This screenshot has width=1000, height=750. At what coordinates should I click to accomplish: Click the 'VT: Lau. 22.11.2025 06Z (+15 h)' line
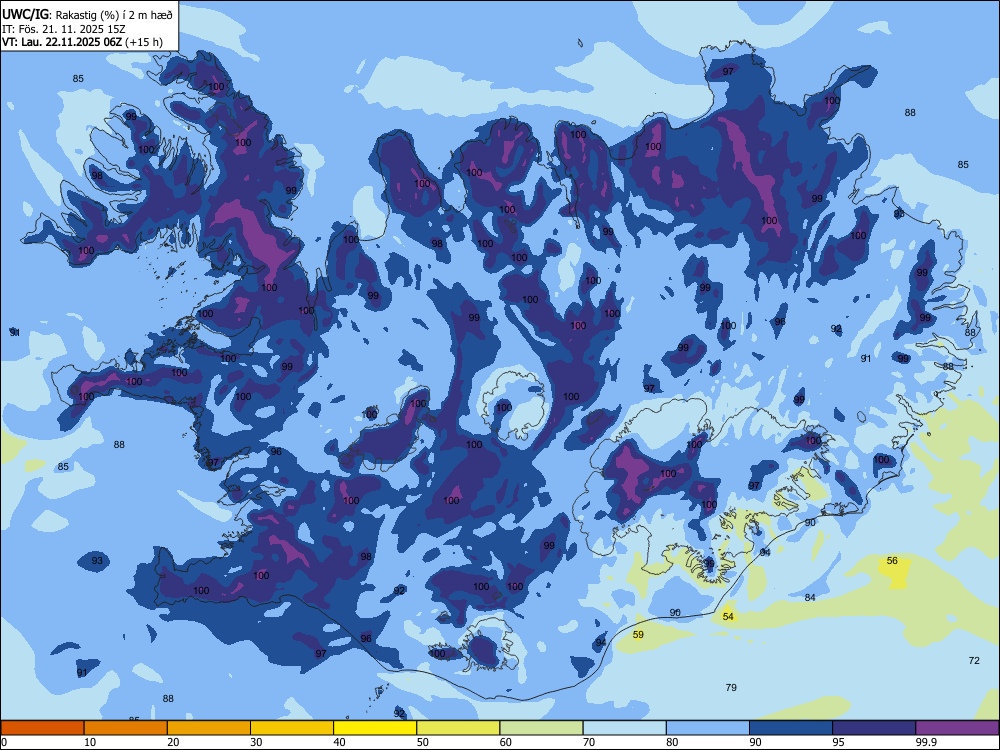(82, 42)
